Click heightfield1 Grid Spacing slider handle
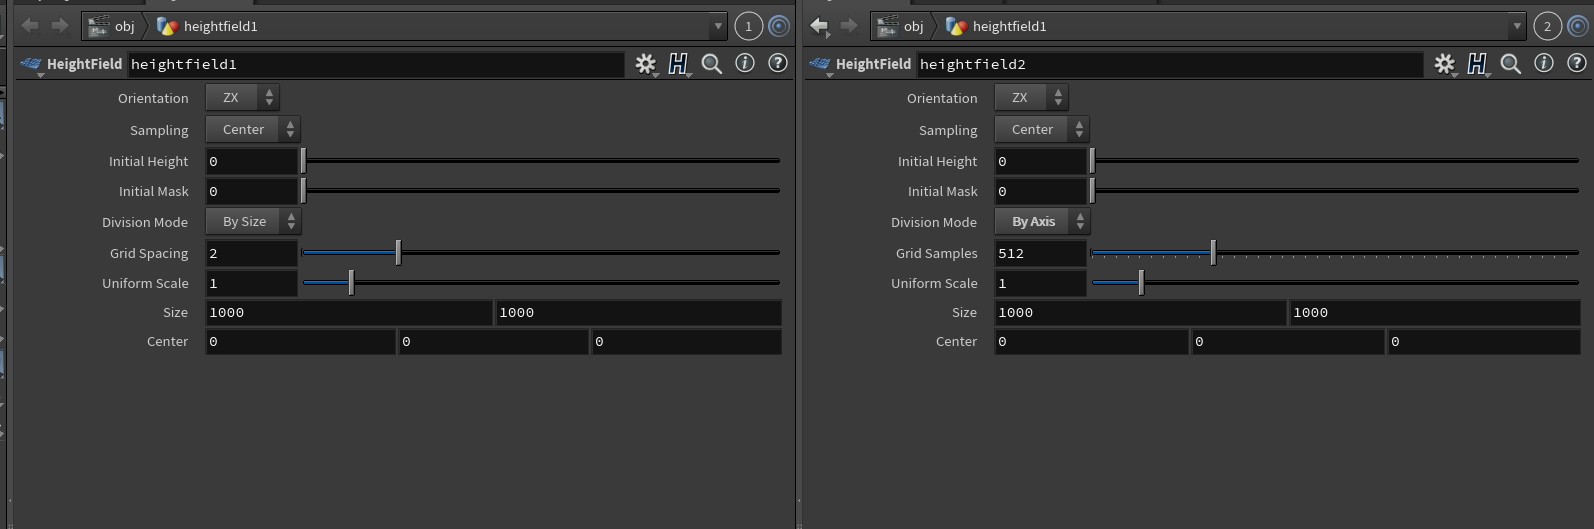Image resolution: width=1594 pixels, height=529 pixels. click(398, 253)
